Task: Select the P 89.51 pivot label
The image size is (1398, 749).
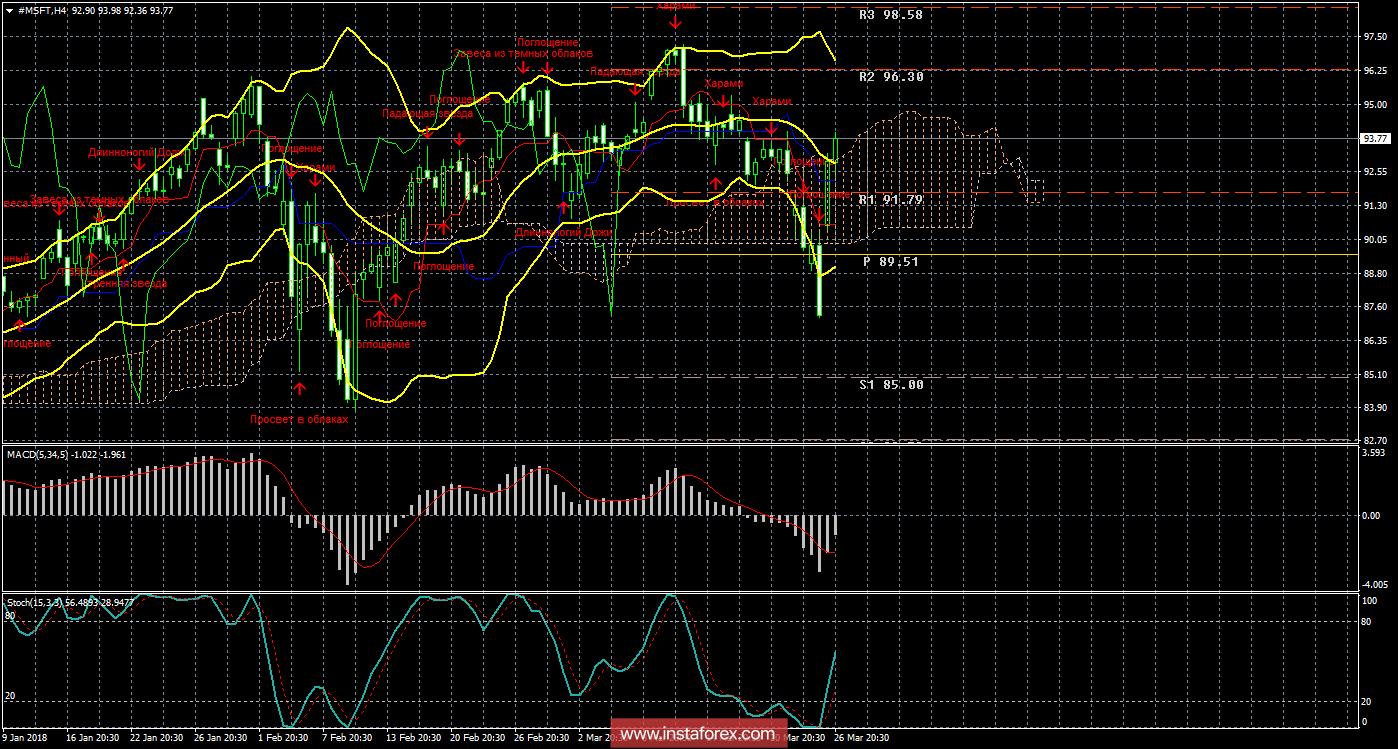Action: click(890, 261)
